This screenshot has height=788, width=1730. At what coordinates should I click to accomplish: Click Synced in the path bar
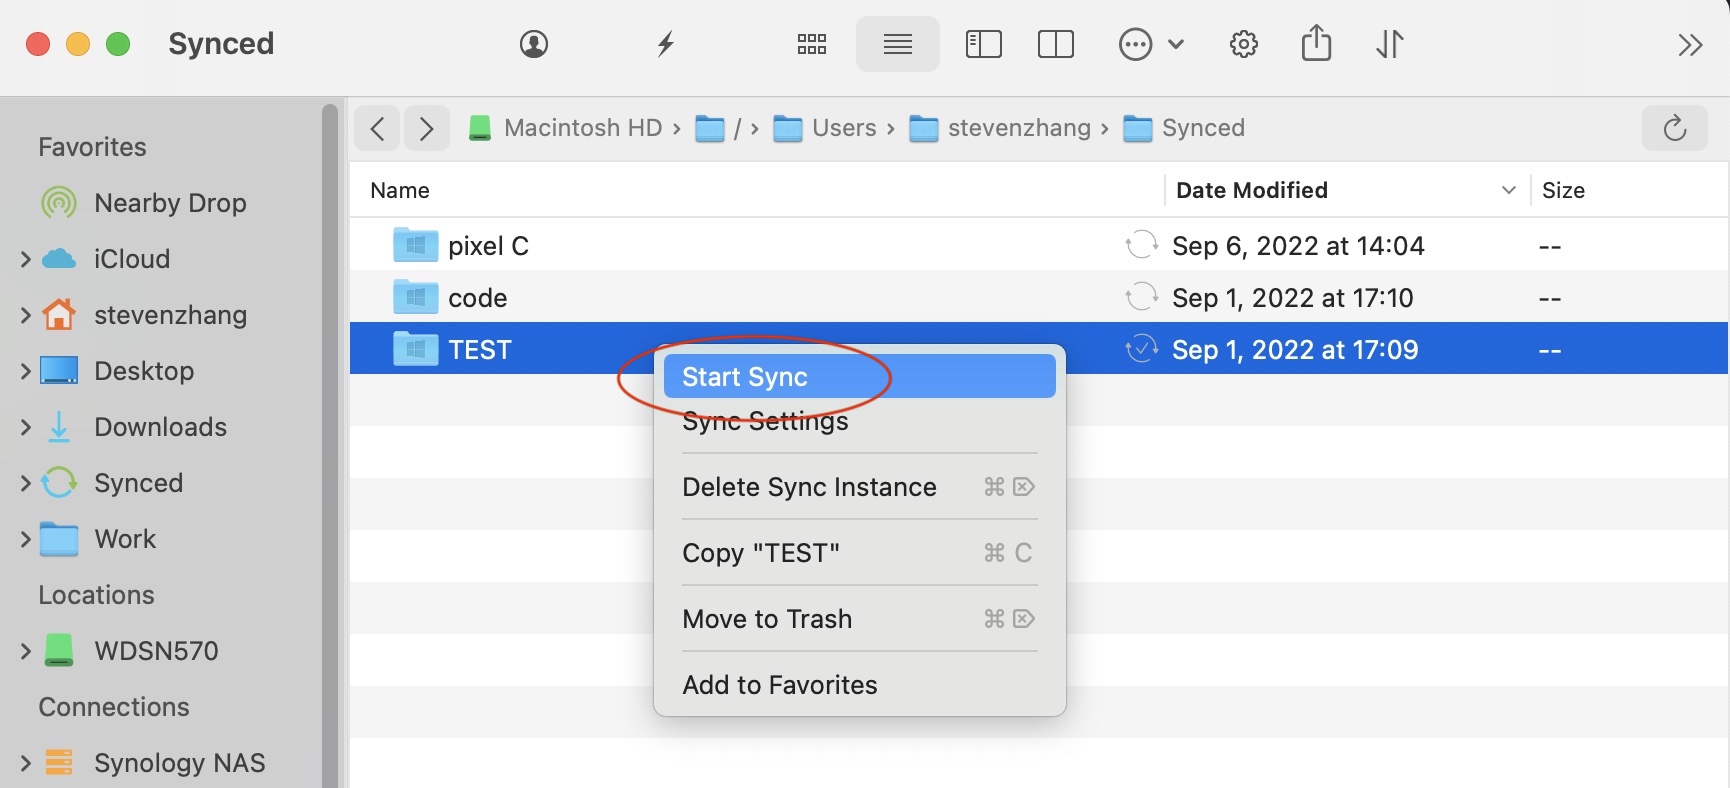(x=1184, y=128)
